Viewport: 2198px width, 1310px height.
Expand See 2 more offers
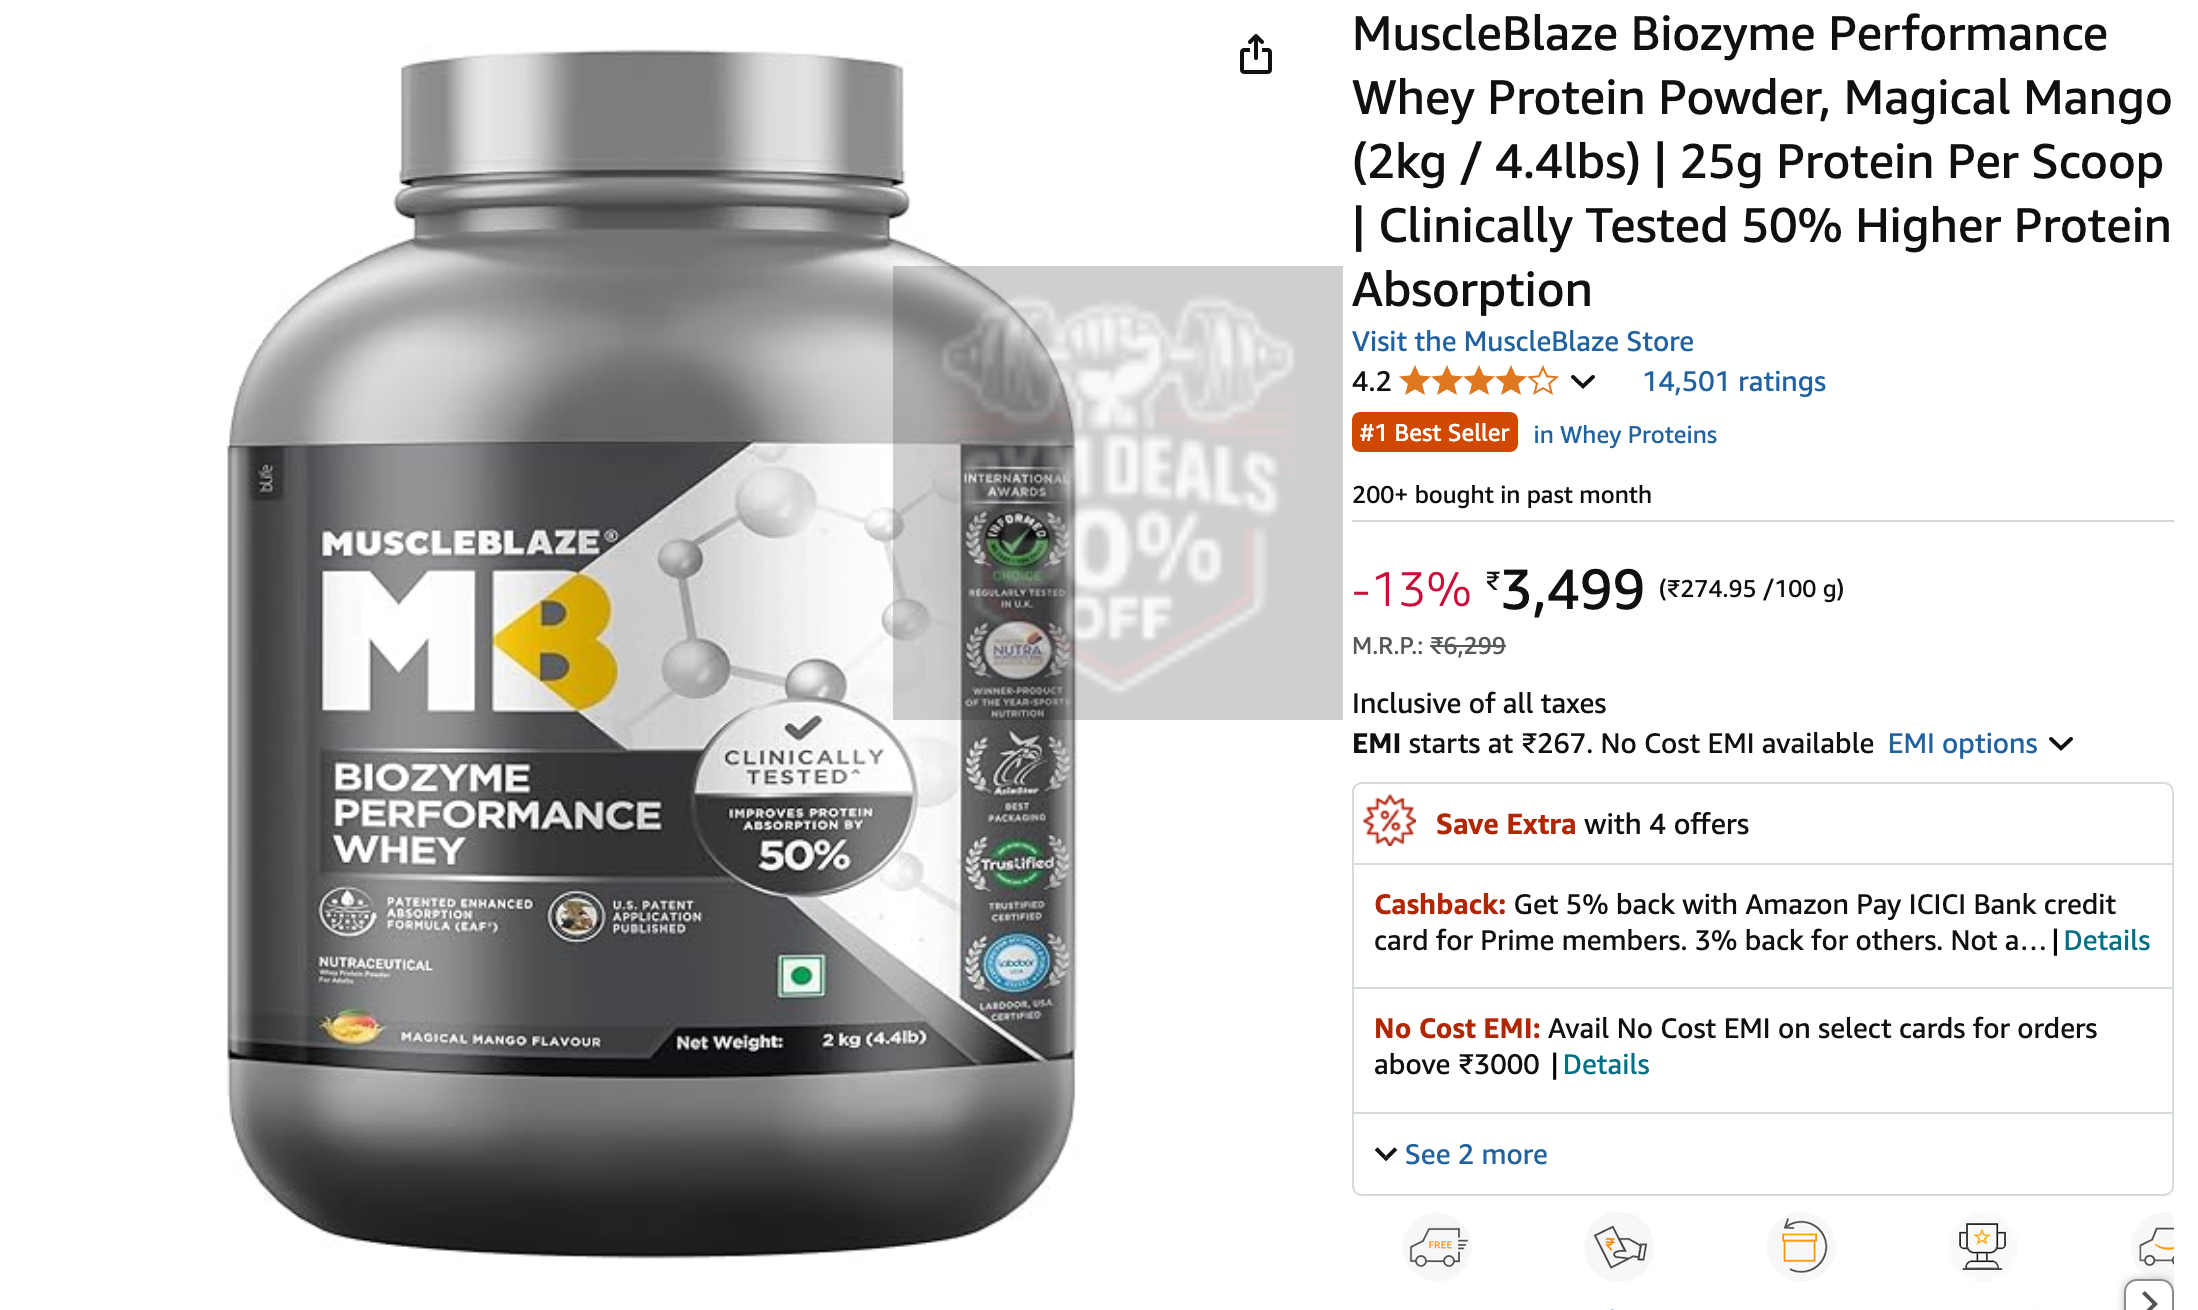coord(1461,1154)
